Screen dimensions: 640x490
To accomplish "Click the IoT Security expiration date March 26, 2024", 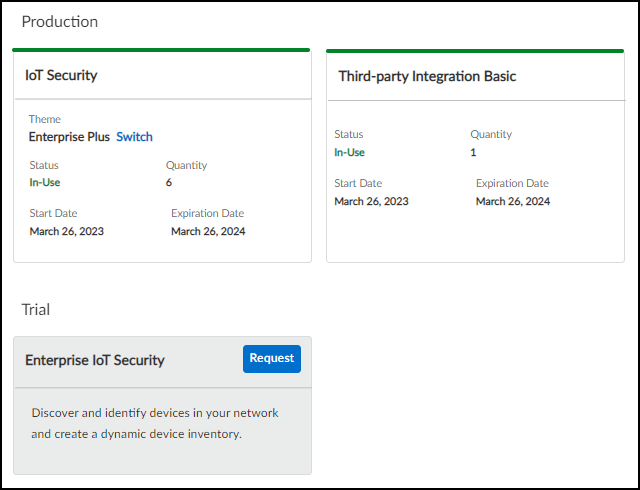I will coord(208,231).
